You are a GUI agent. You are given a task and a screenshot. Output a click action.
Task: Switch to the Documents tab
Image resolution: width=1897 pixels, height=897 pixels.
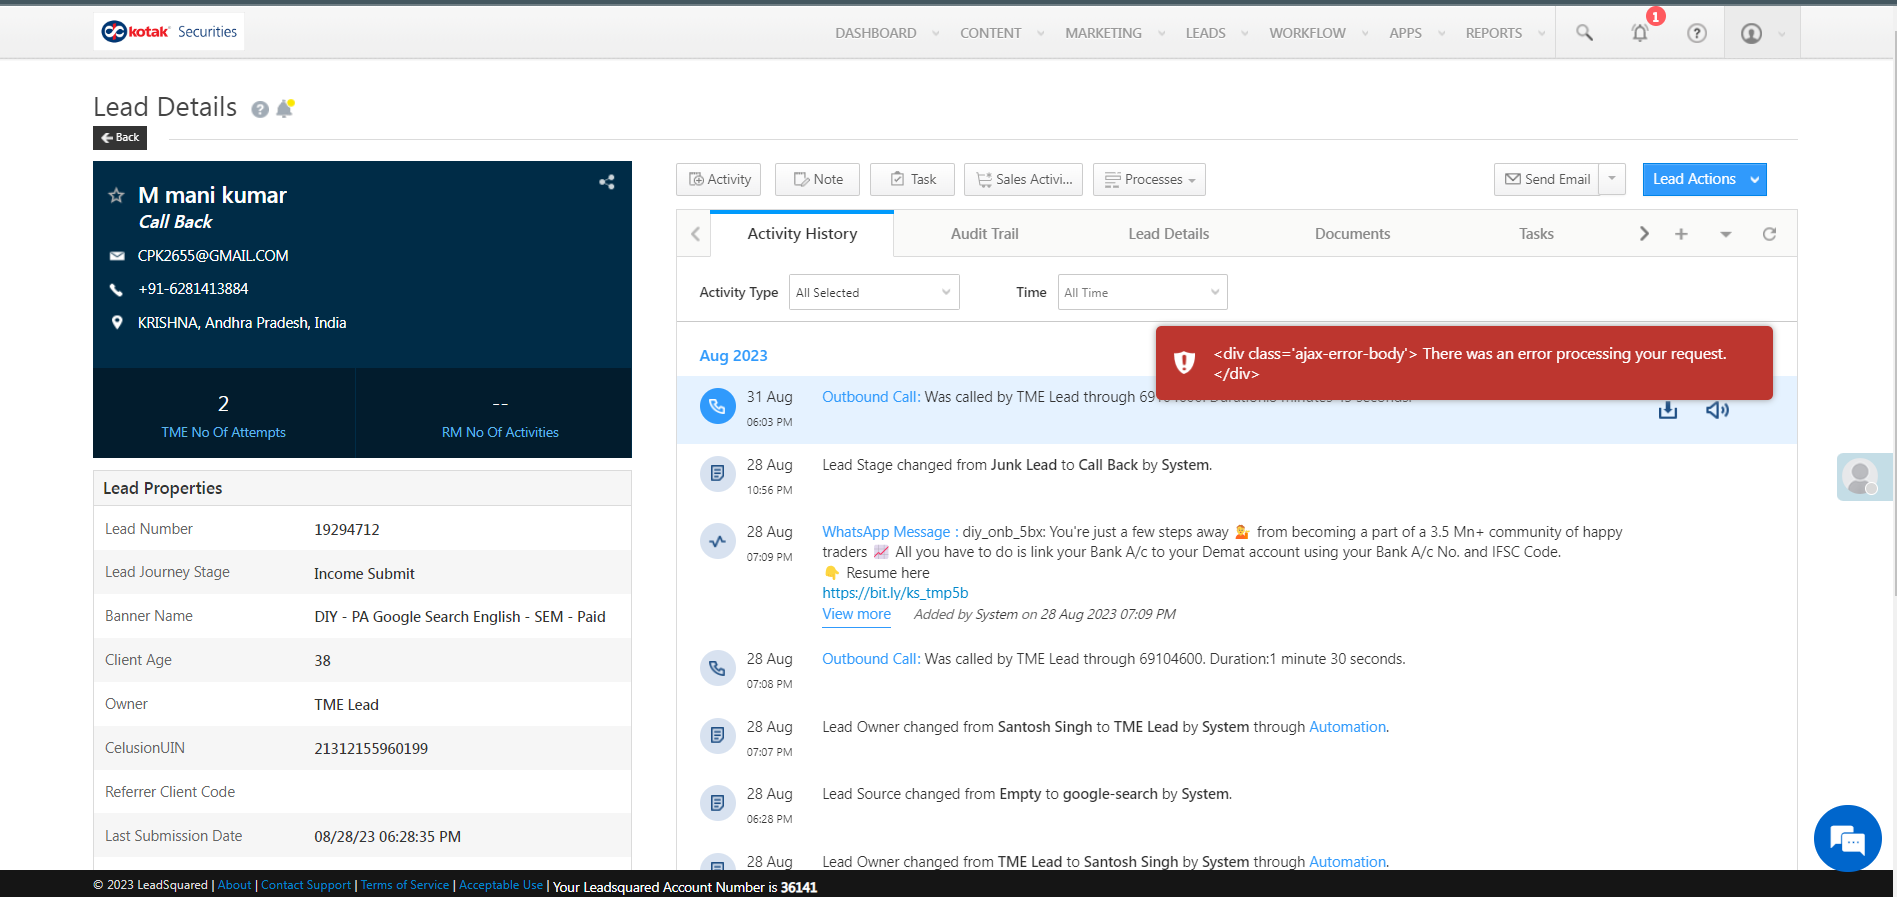click(1351, 234)
